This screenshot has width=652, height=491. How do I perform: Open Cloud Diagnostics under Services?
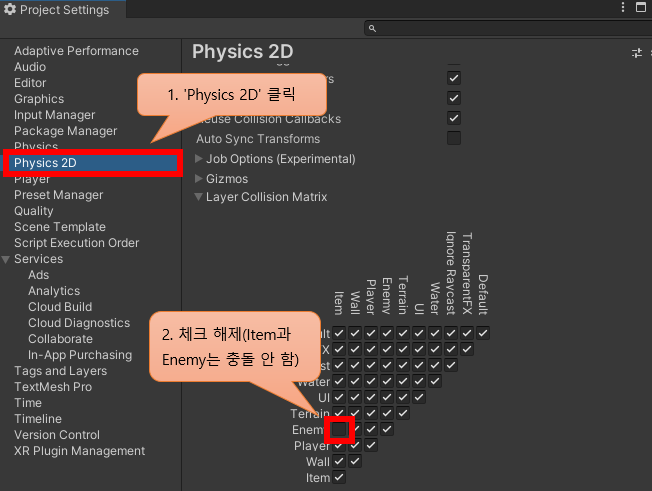79,323
